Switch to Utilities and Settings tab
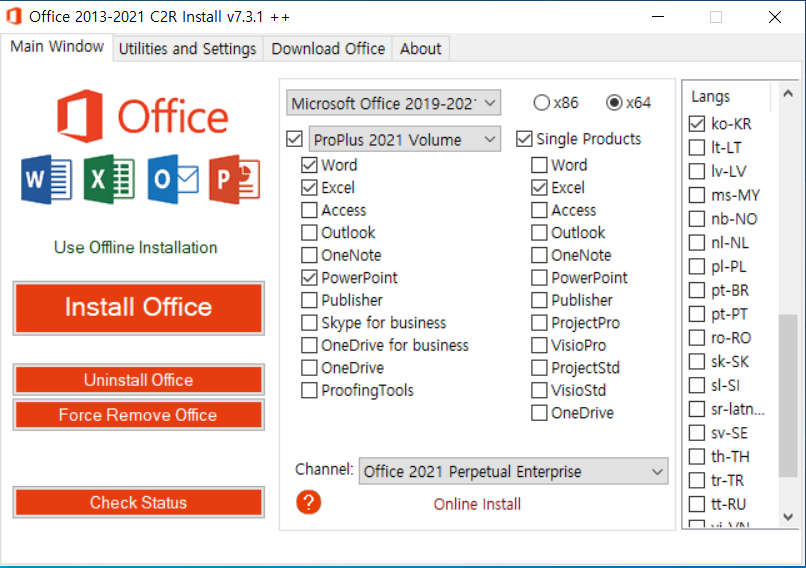Viewport: 806px width, 568px height. click(x=188, y=49)
